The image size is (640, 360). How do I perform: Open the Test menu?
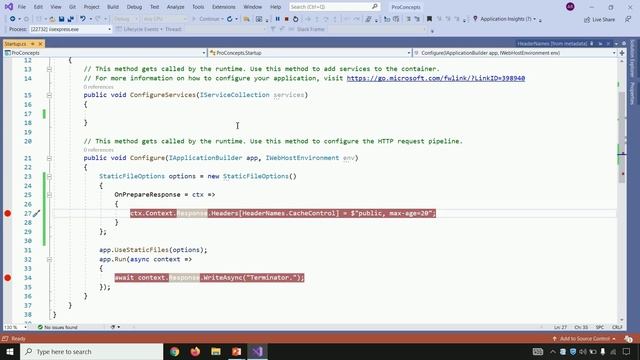(154, 7)
